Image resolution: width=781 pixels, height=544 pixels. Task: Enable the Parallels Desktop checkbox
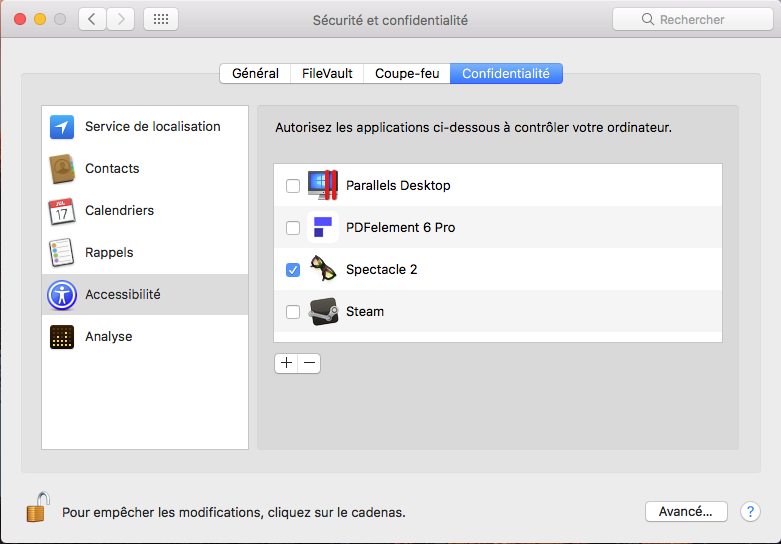(293, 186)
